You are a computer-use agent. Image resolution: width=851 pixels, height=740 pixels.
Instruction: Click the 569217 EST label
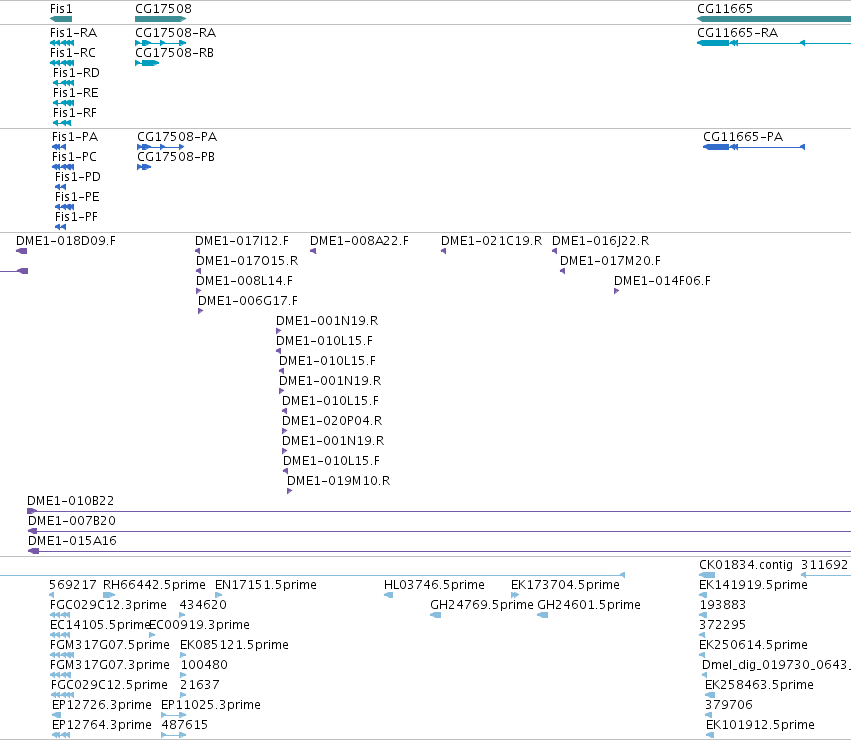pos(73,585)
